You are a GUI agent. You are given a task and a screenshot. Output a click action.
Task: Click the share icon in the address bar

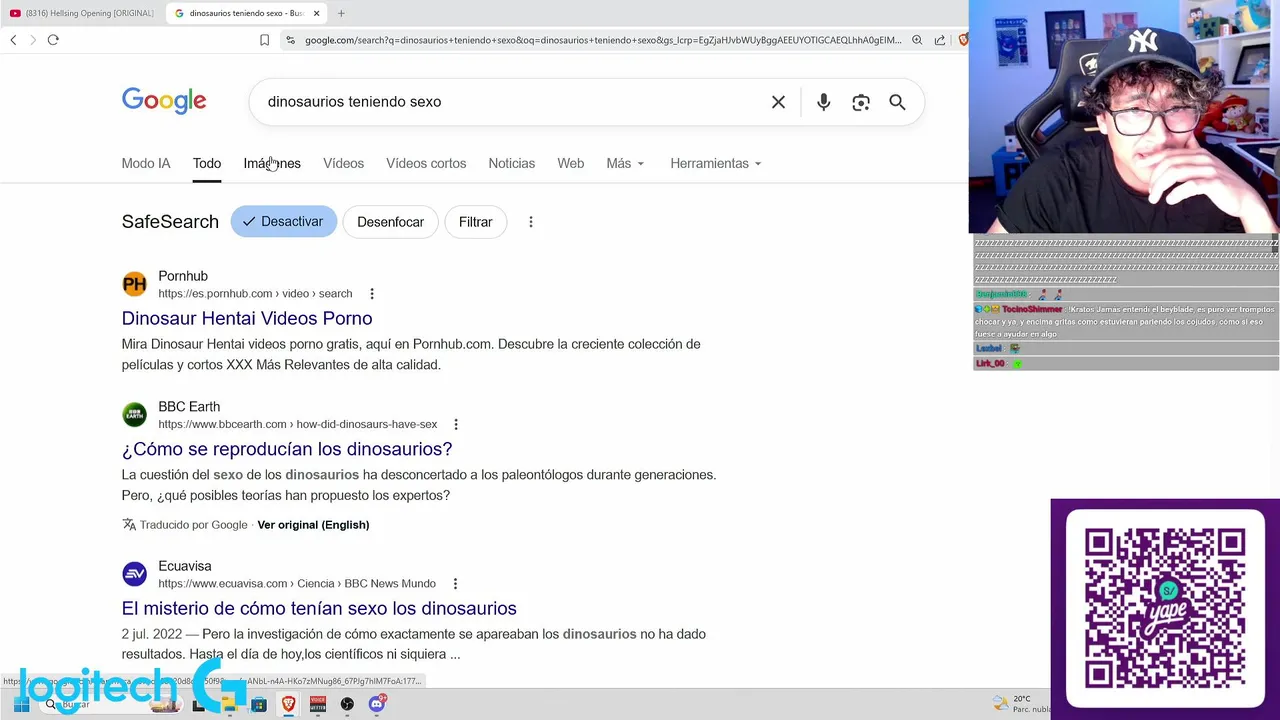tap(940, 40)
